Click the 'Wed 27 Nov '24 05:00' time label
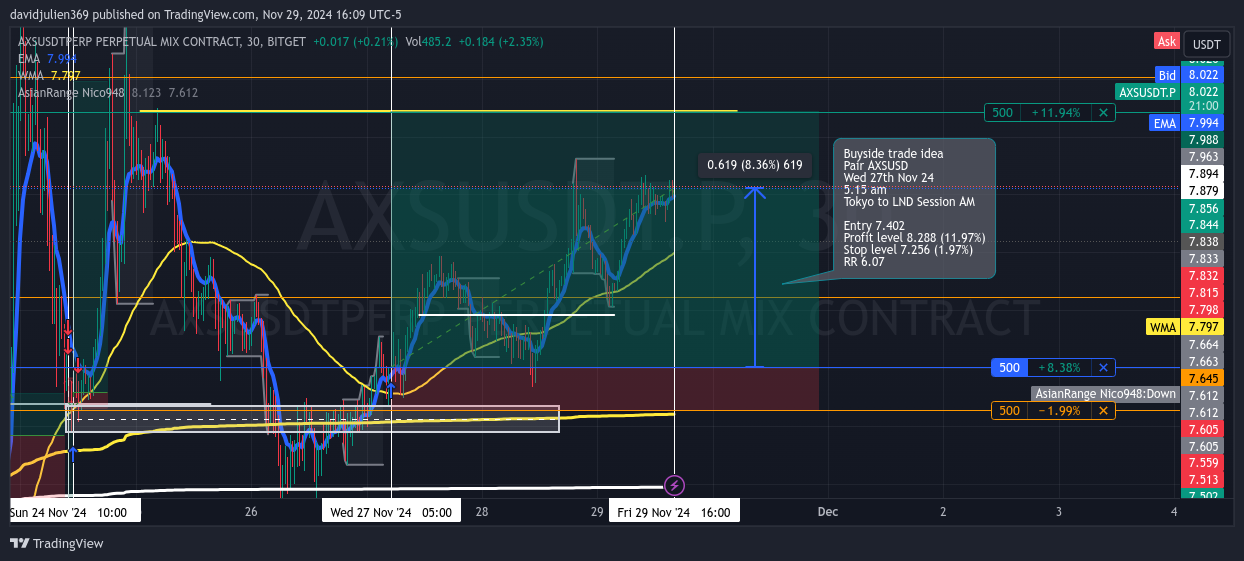Image resolution: width=1244 pixels, height=561 pixels. 391,512
